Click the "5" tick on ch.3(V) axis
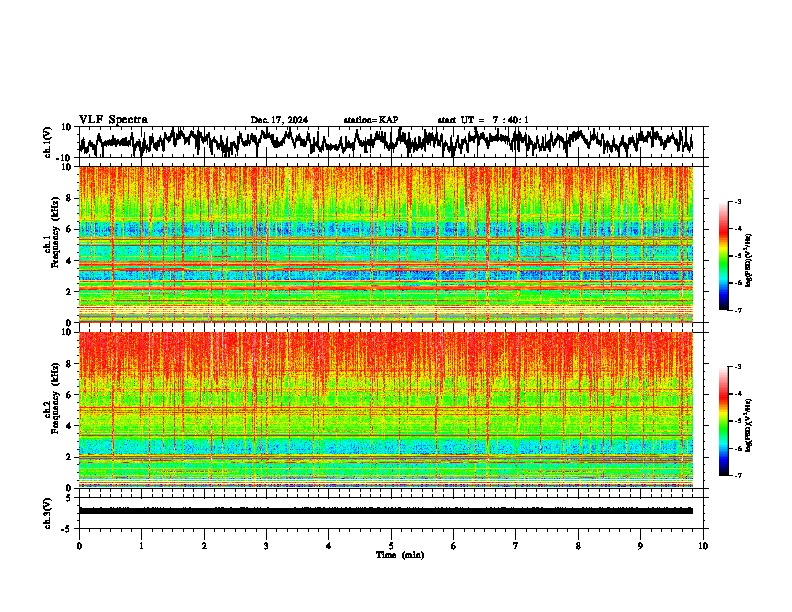The height and width of the screenshot is (612, 792). [x=69, y=498]
